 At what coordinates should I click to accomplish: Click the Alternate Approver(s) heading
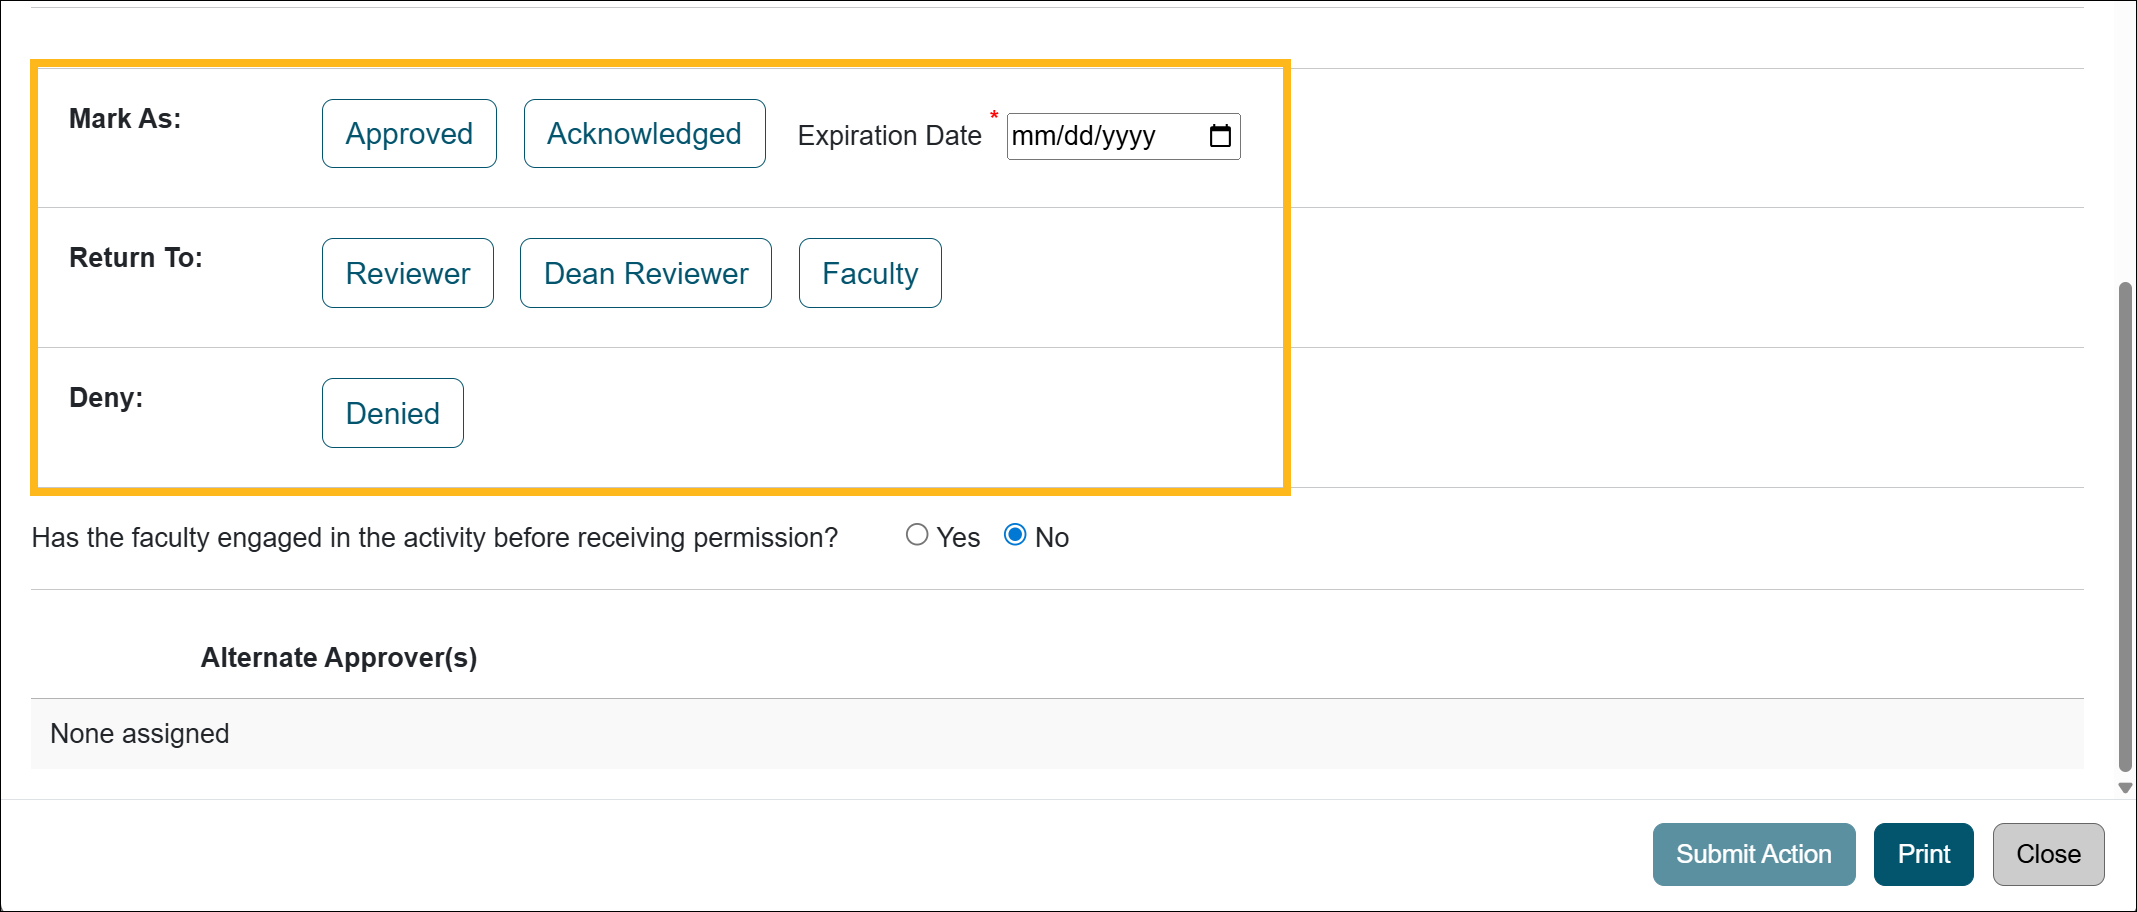click(x=339, y=657)
